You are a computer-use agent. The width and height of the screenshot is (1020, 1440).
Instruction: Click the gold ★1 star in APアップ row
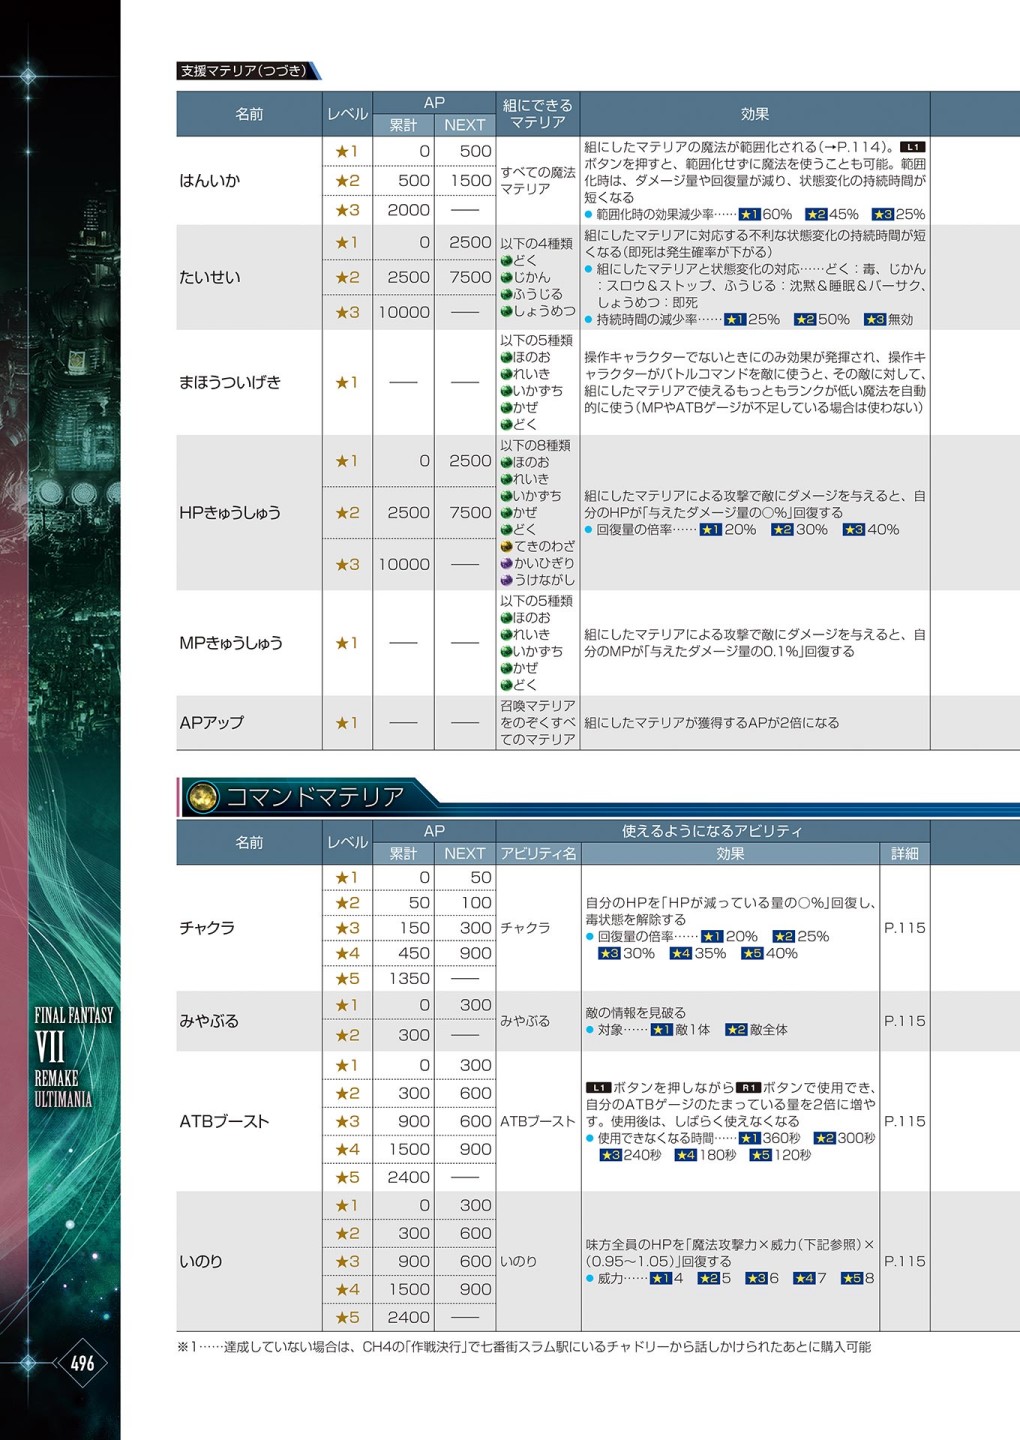pyautogui.click(x=346, y=723)
